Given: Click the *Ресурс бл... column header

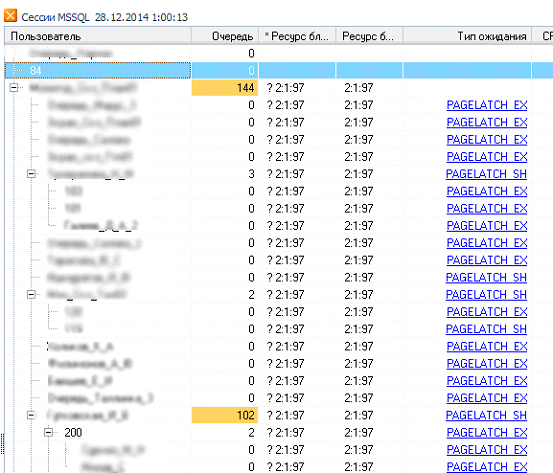Looking at the screenshot, I should 297,36.
